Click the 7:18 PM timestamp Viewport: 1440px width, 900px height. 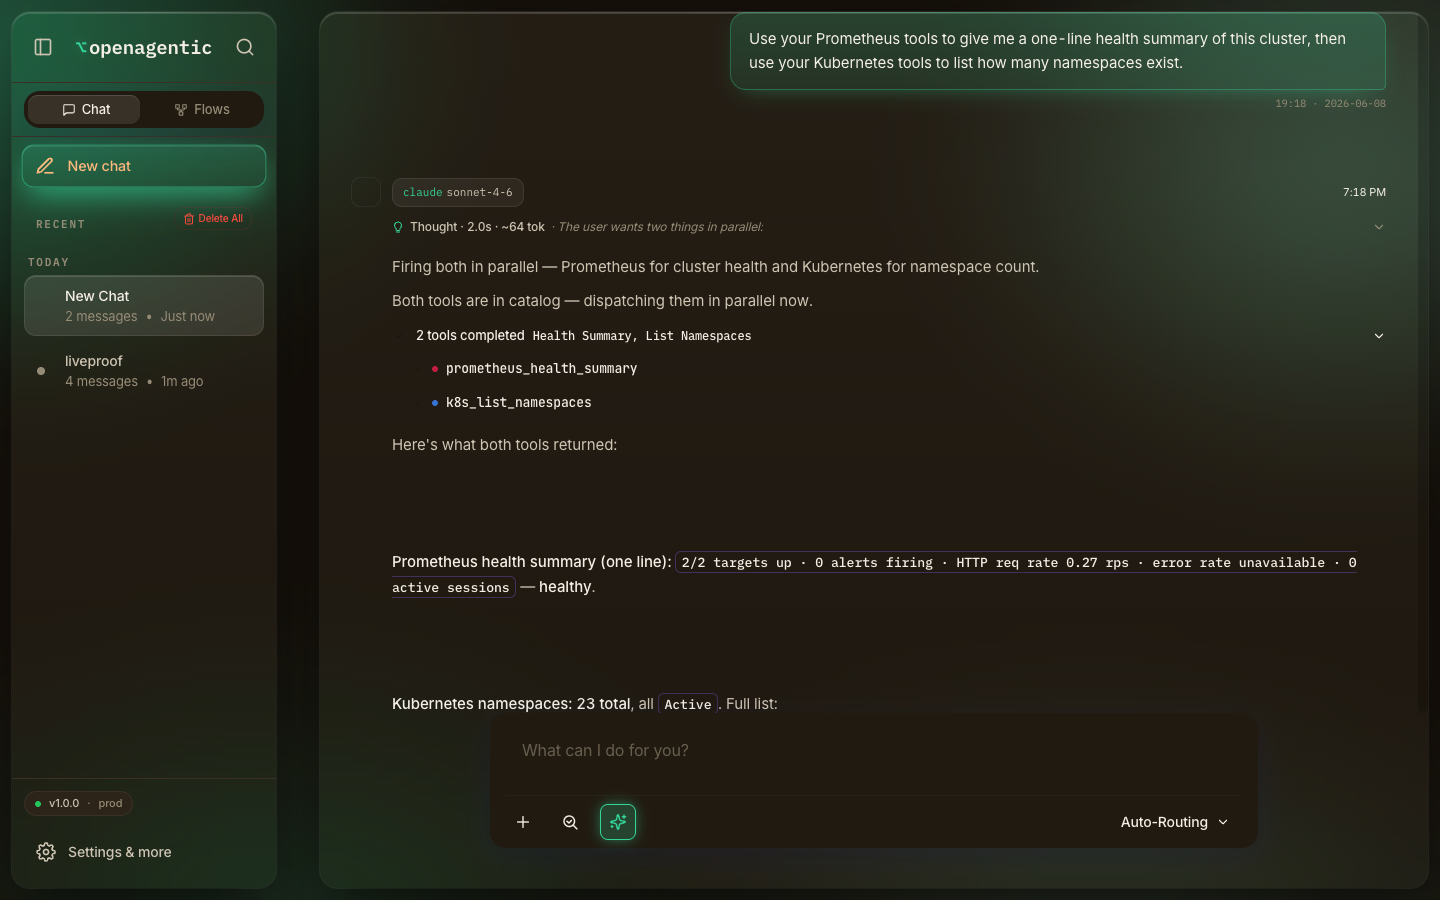point(1364,192)
